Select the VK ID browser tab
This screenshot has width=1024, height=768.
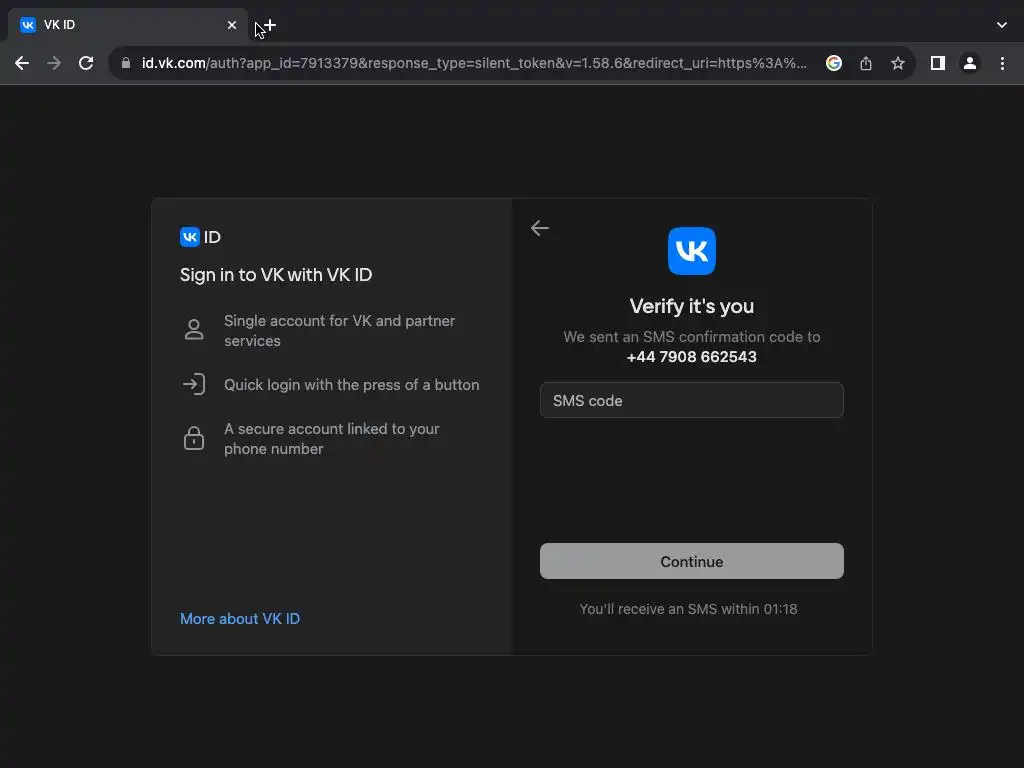click(x=128, y=25)
